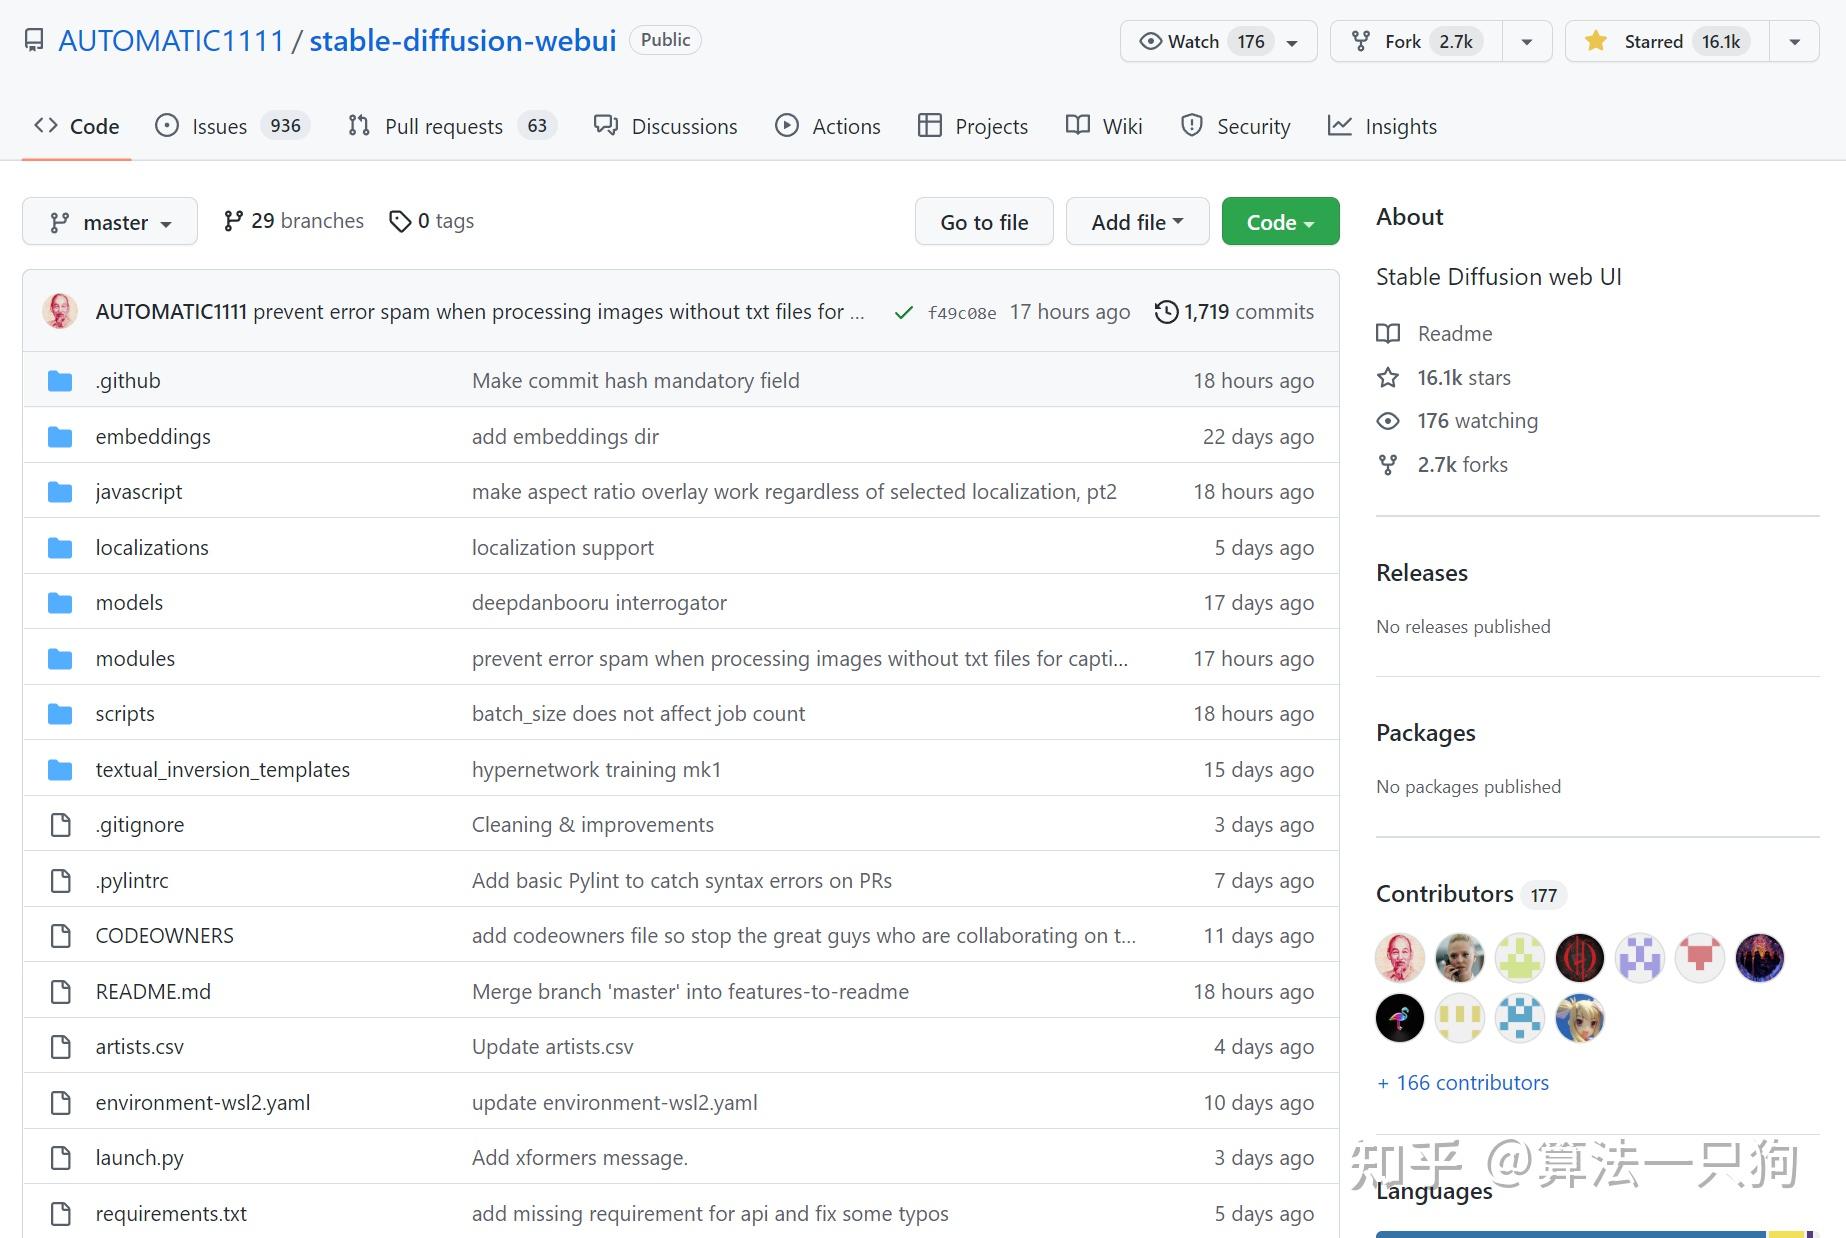The width and height of the screenshot is (1846, 1238).
Task: Click the fork icon beside 2.7k forks
Action: [x=1388, y=465]
